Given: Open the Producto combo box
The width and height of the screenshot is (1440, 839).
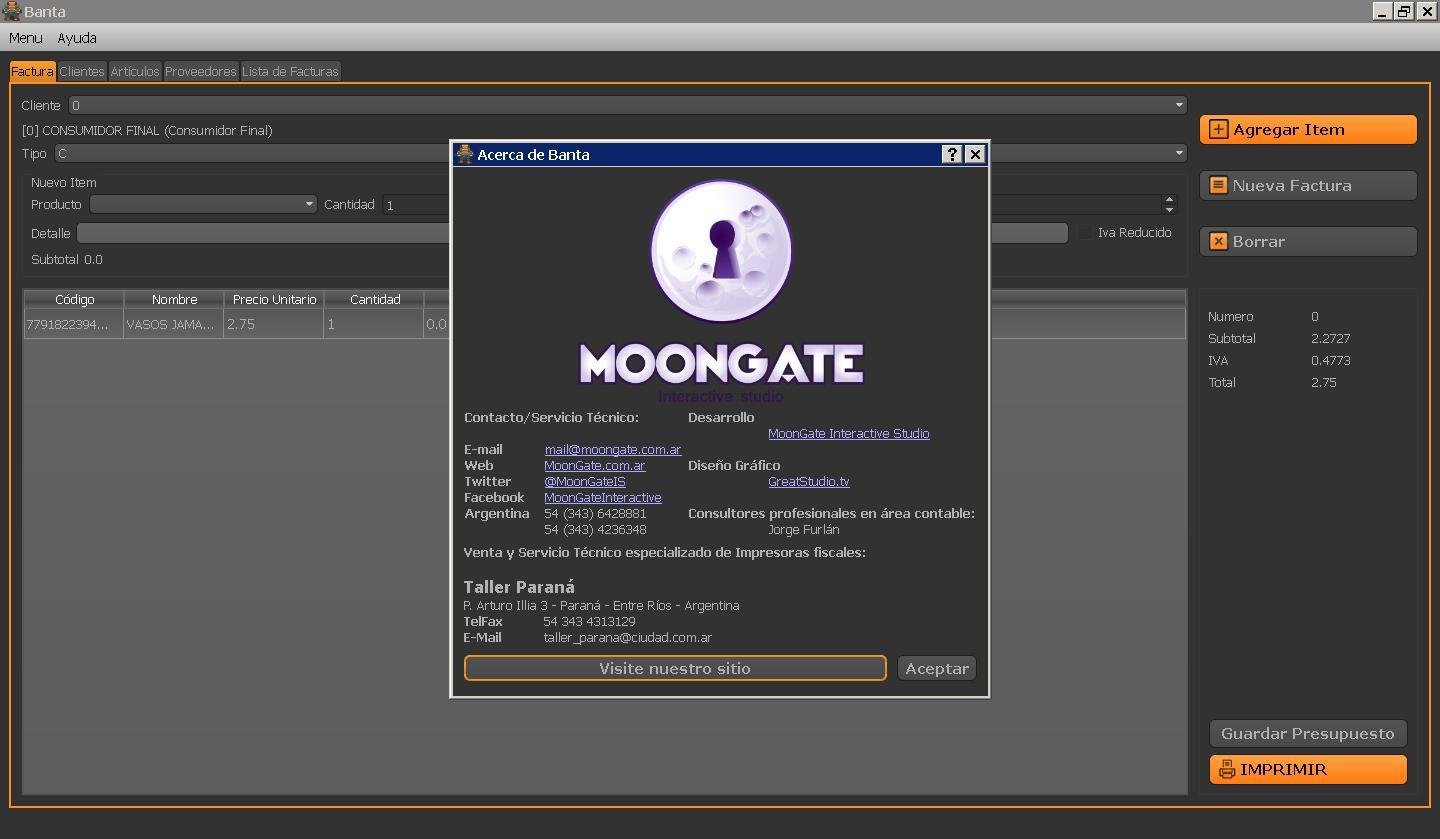Looking at the screenshot, I should click(309, 204).
